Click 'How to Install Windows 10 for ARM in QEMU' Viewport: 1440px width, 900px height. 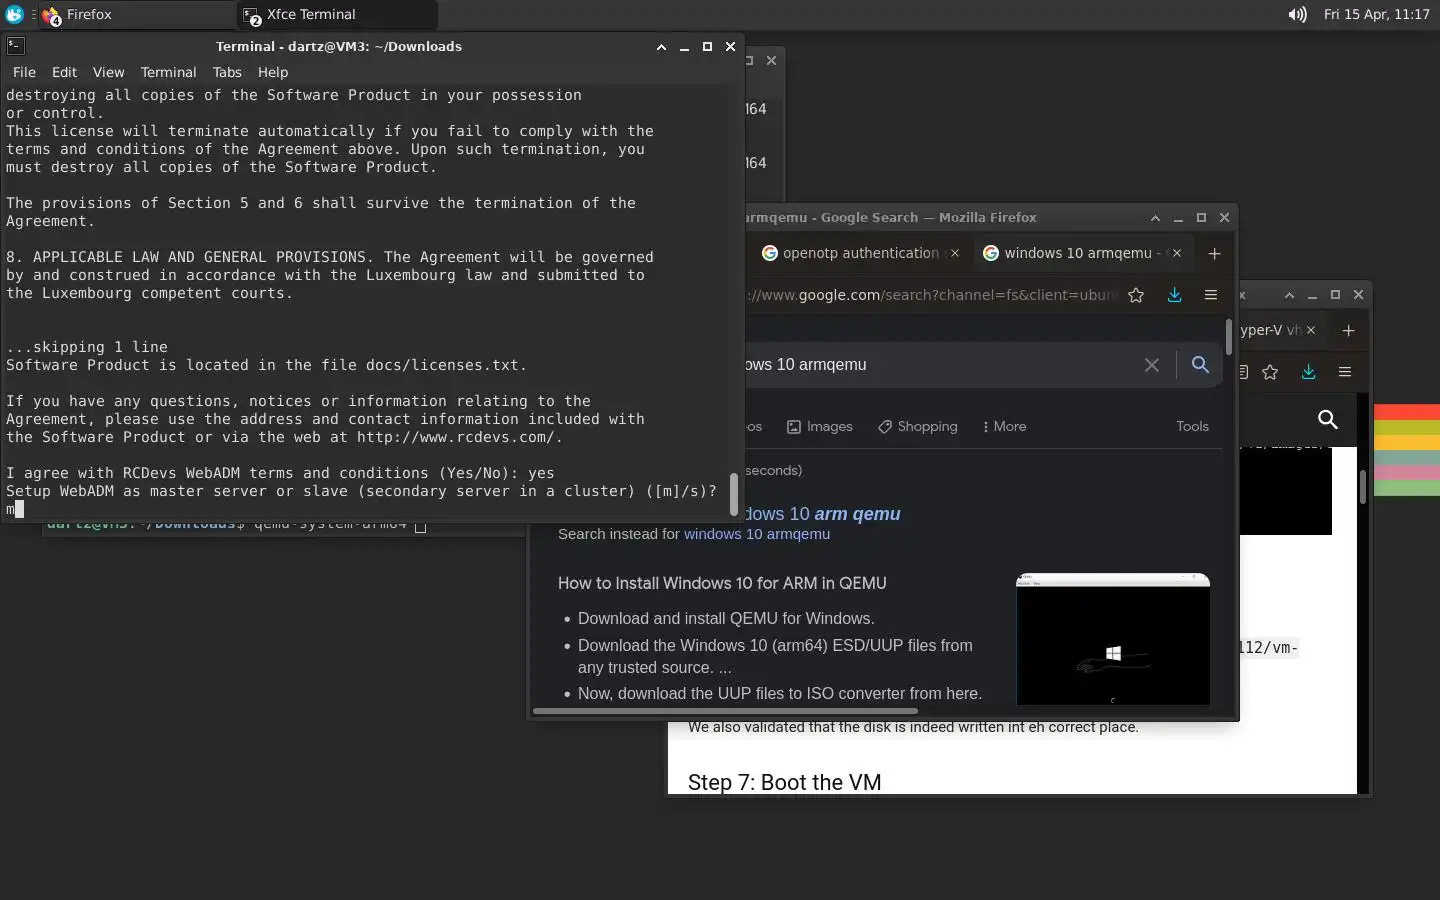[x=722, y=583]
